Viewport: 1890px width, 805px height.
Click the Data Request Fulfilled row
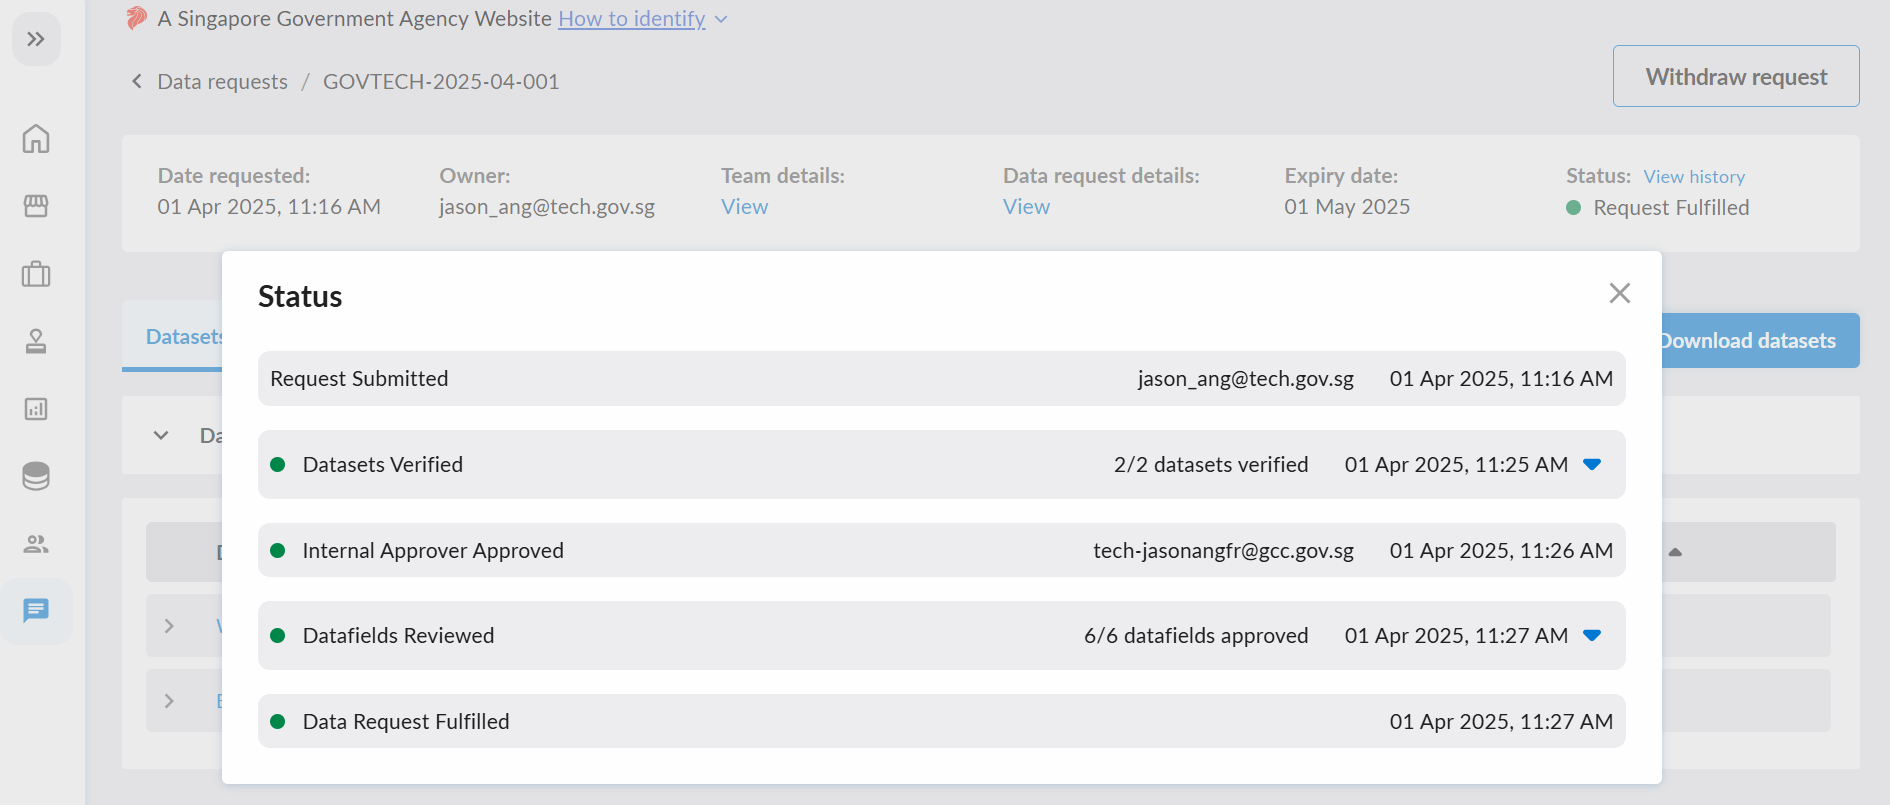(942, 721)
